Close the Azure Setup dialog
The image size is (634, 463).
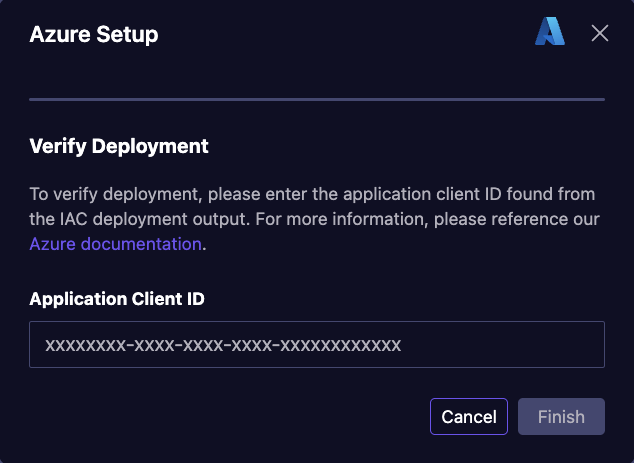(600, 33)
